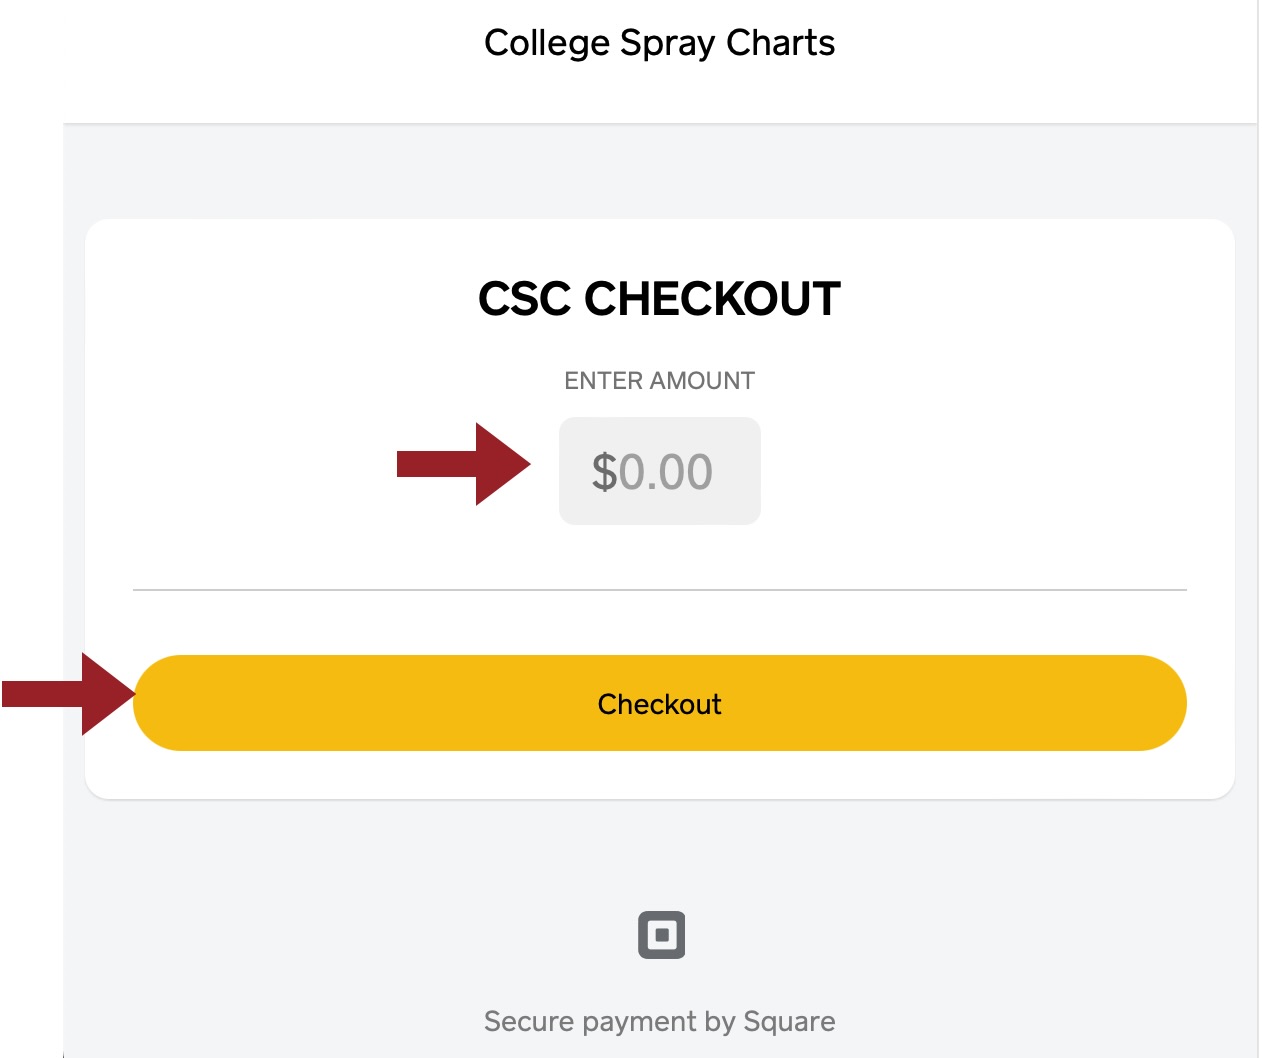
Task: Click the red arrow pointing to Checkout button
Action: pos(68,693)
